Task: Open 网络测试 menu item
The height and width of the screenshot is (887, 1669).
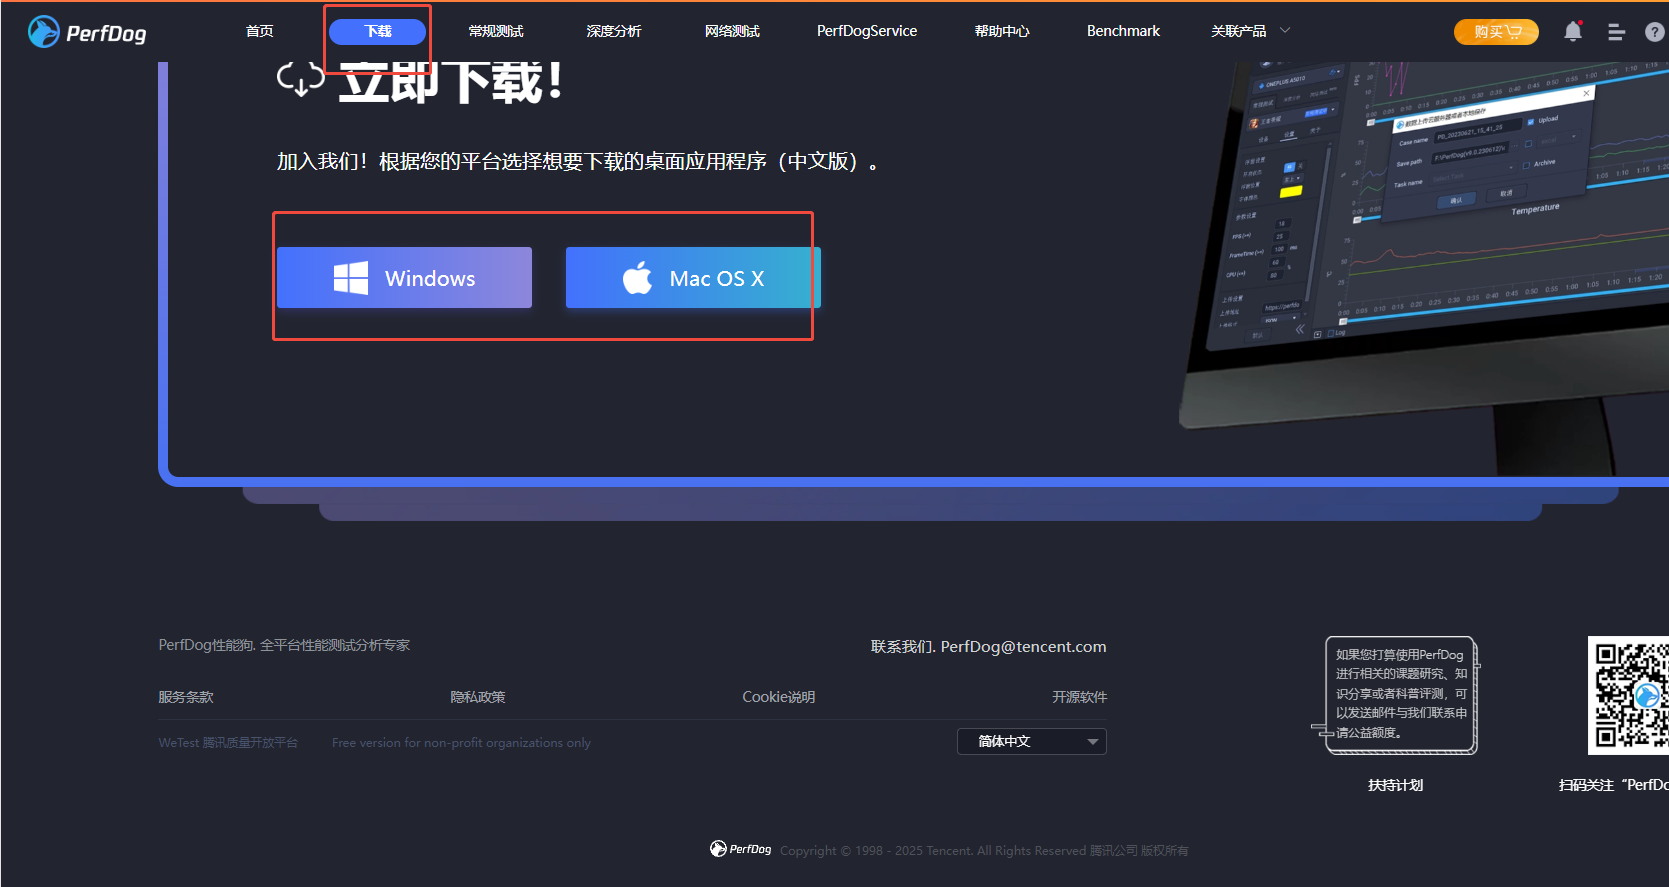Action: click(x=732, y=31)
